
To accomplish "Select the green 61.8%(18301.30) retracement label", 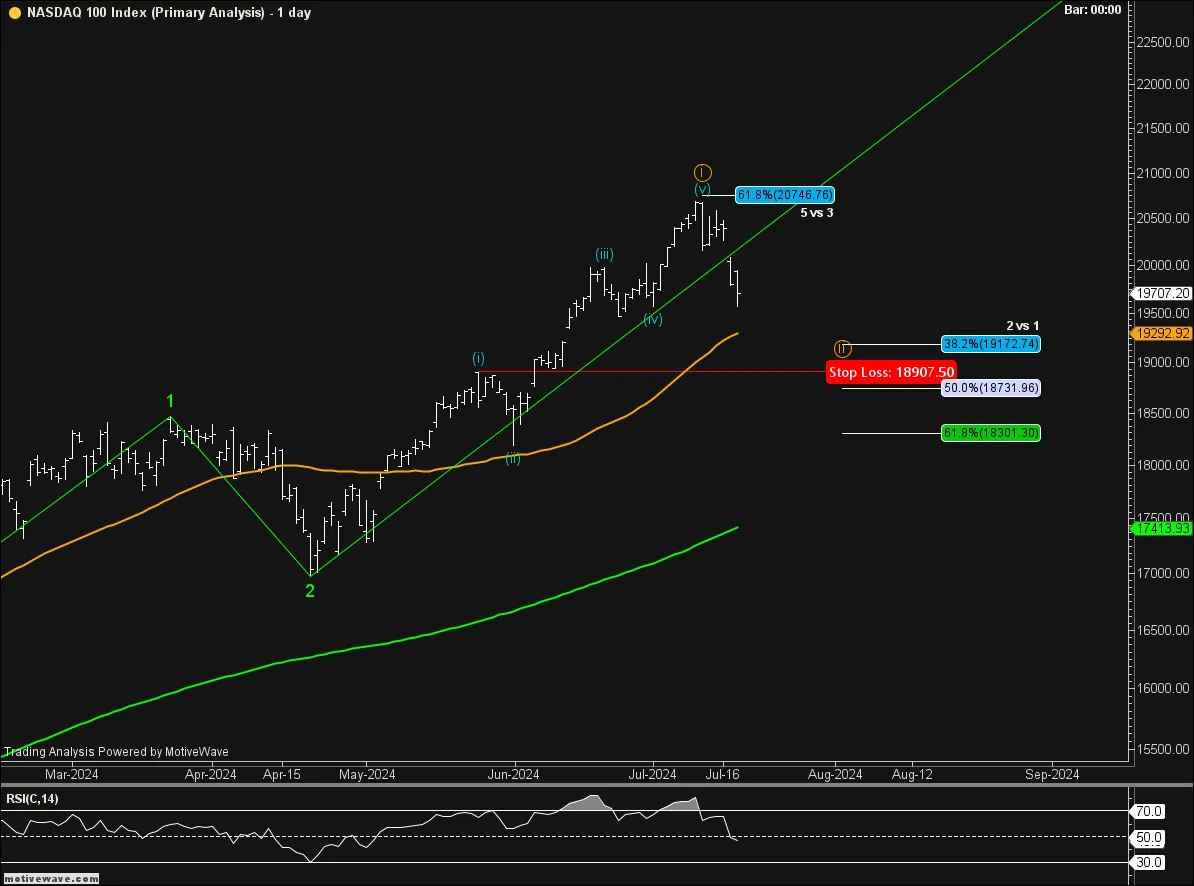I will click(991, 433).
